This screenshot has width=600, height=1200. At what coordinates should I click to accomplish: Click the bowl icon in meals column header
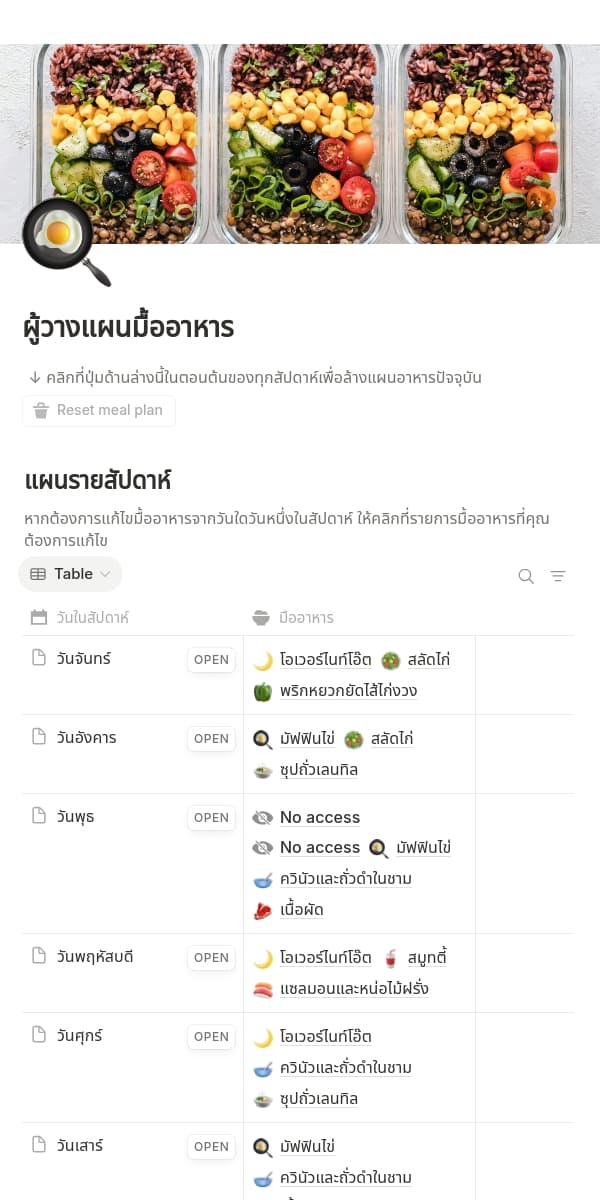pos(261,618)
